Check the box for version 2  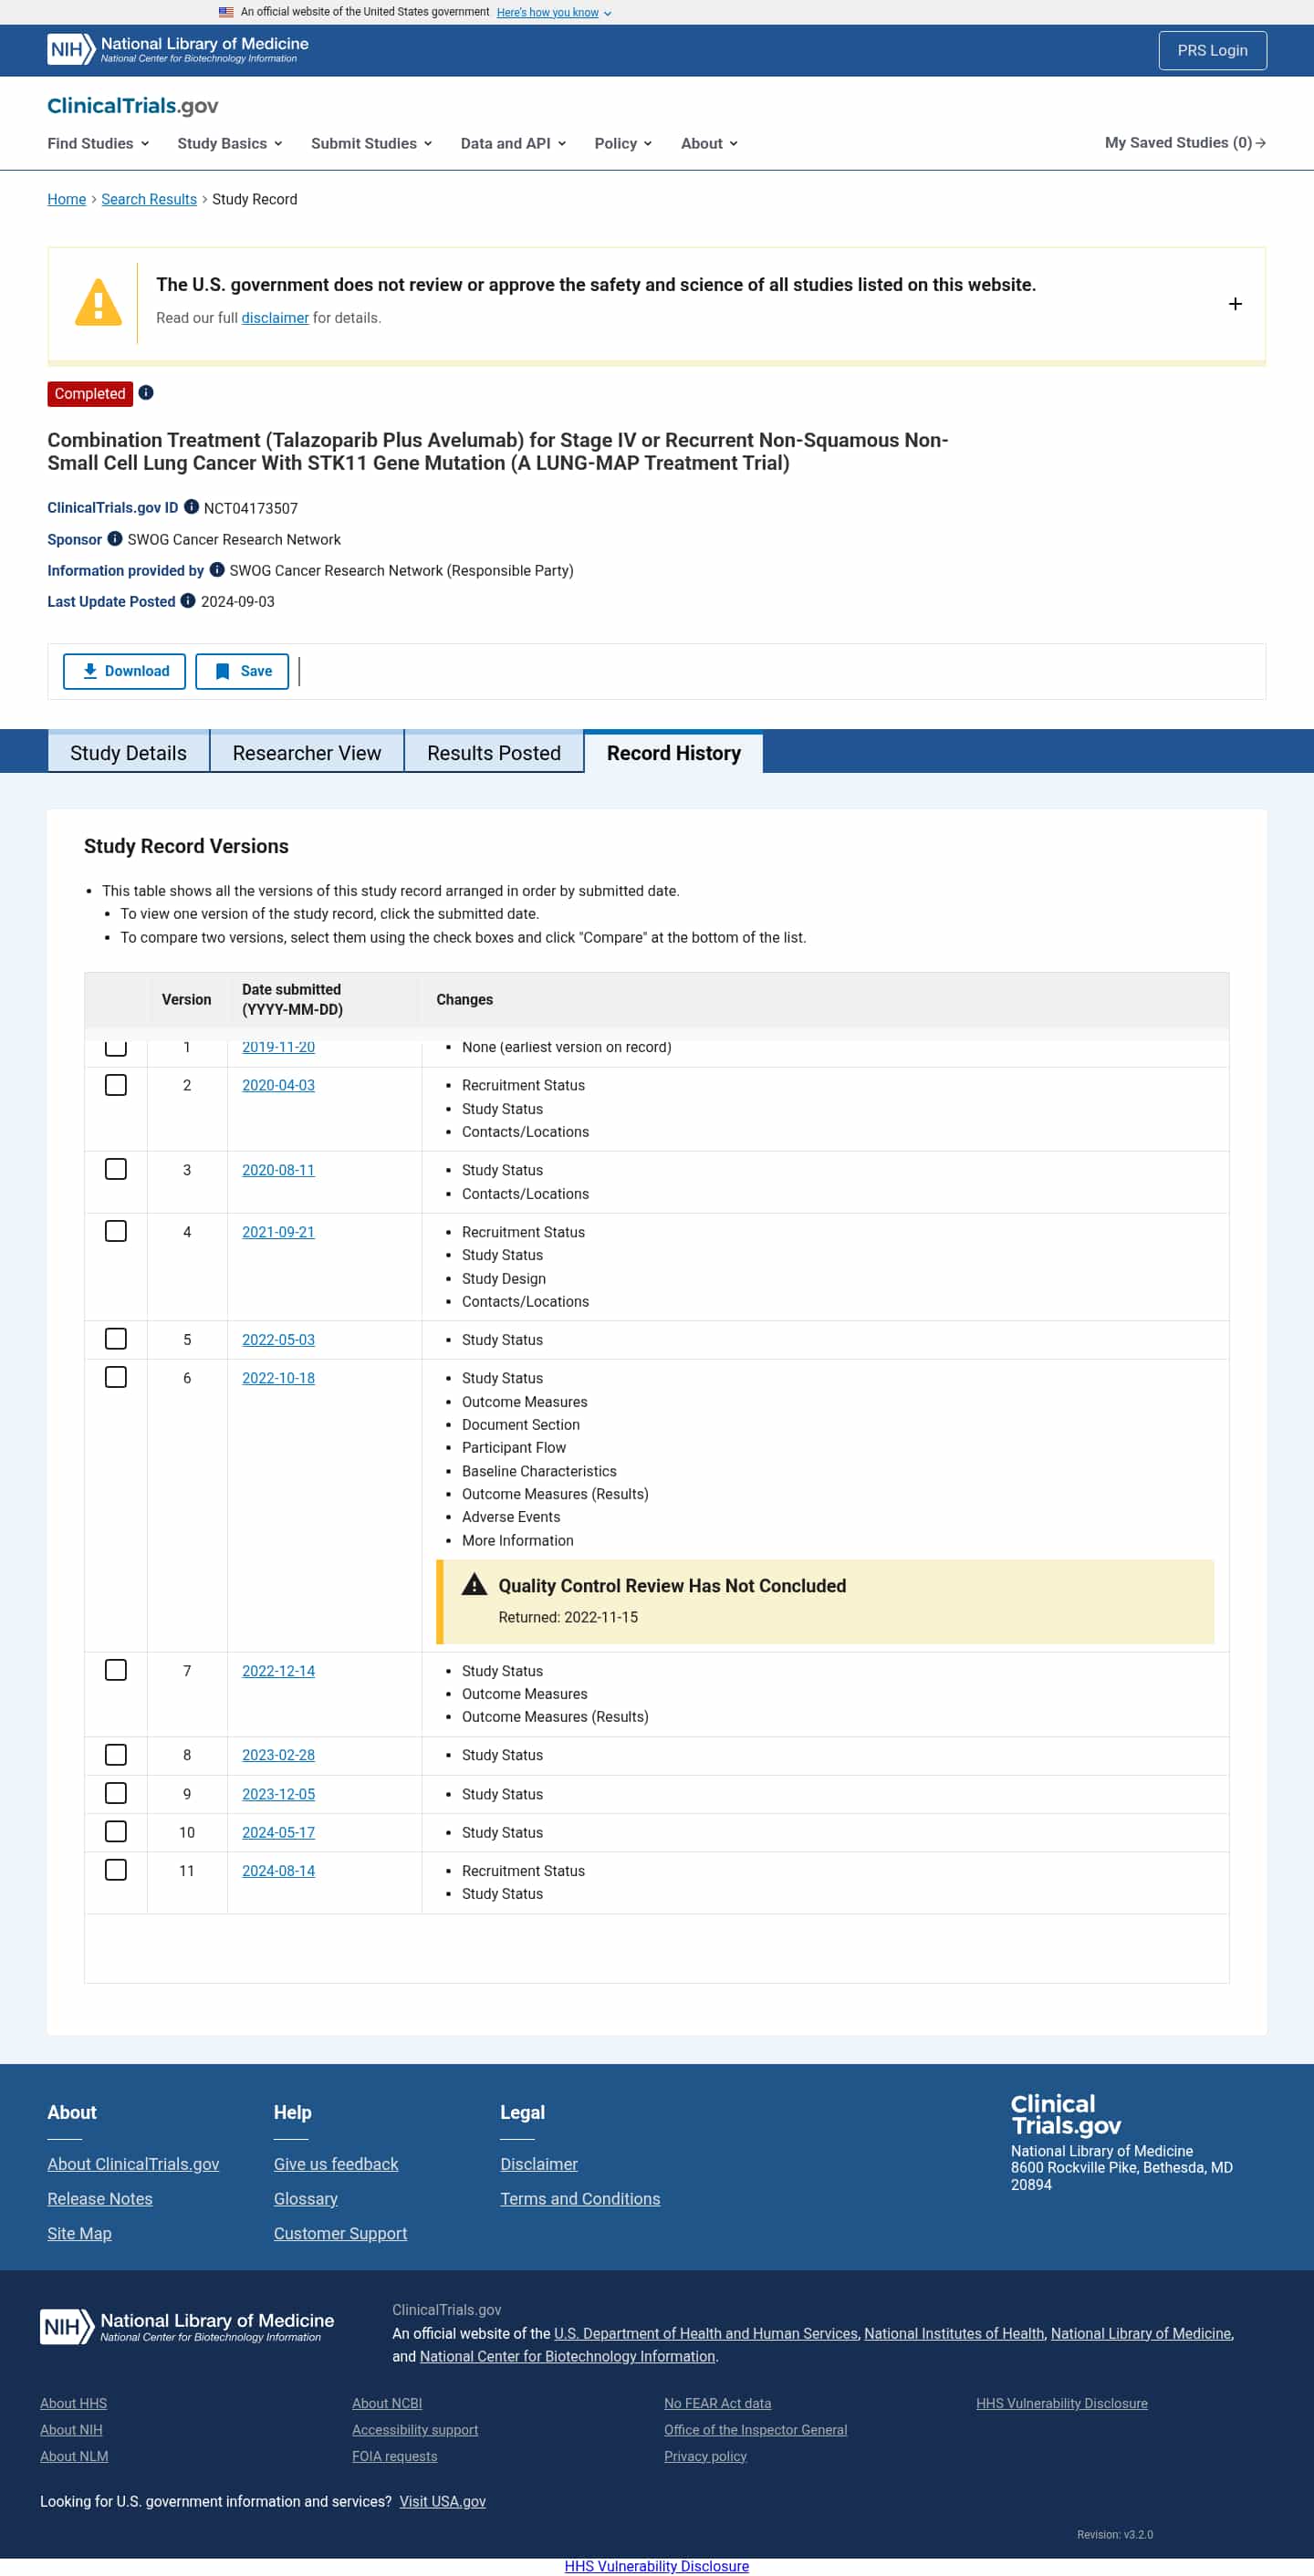click(116, 1085)
